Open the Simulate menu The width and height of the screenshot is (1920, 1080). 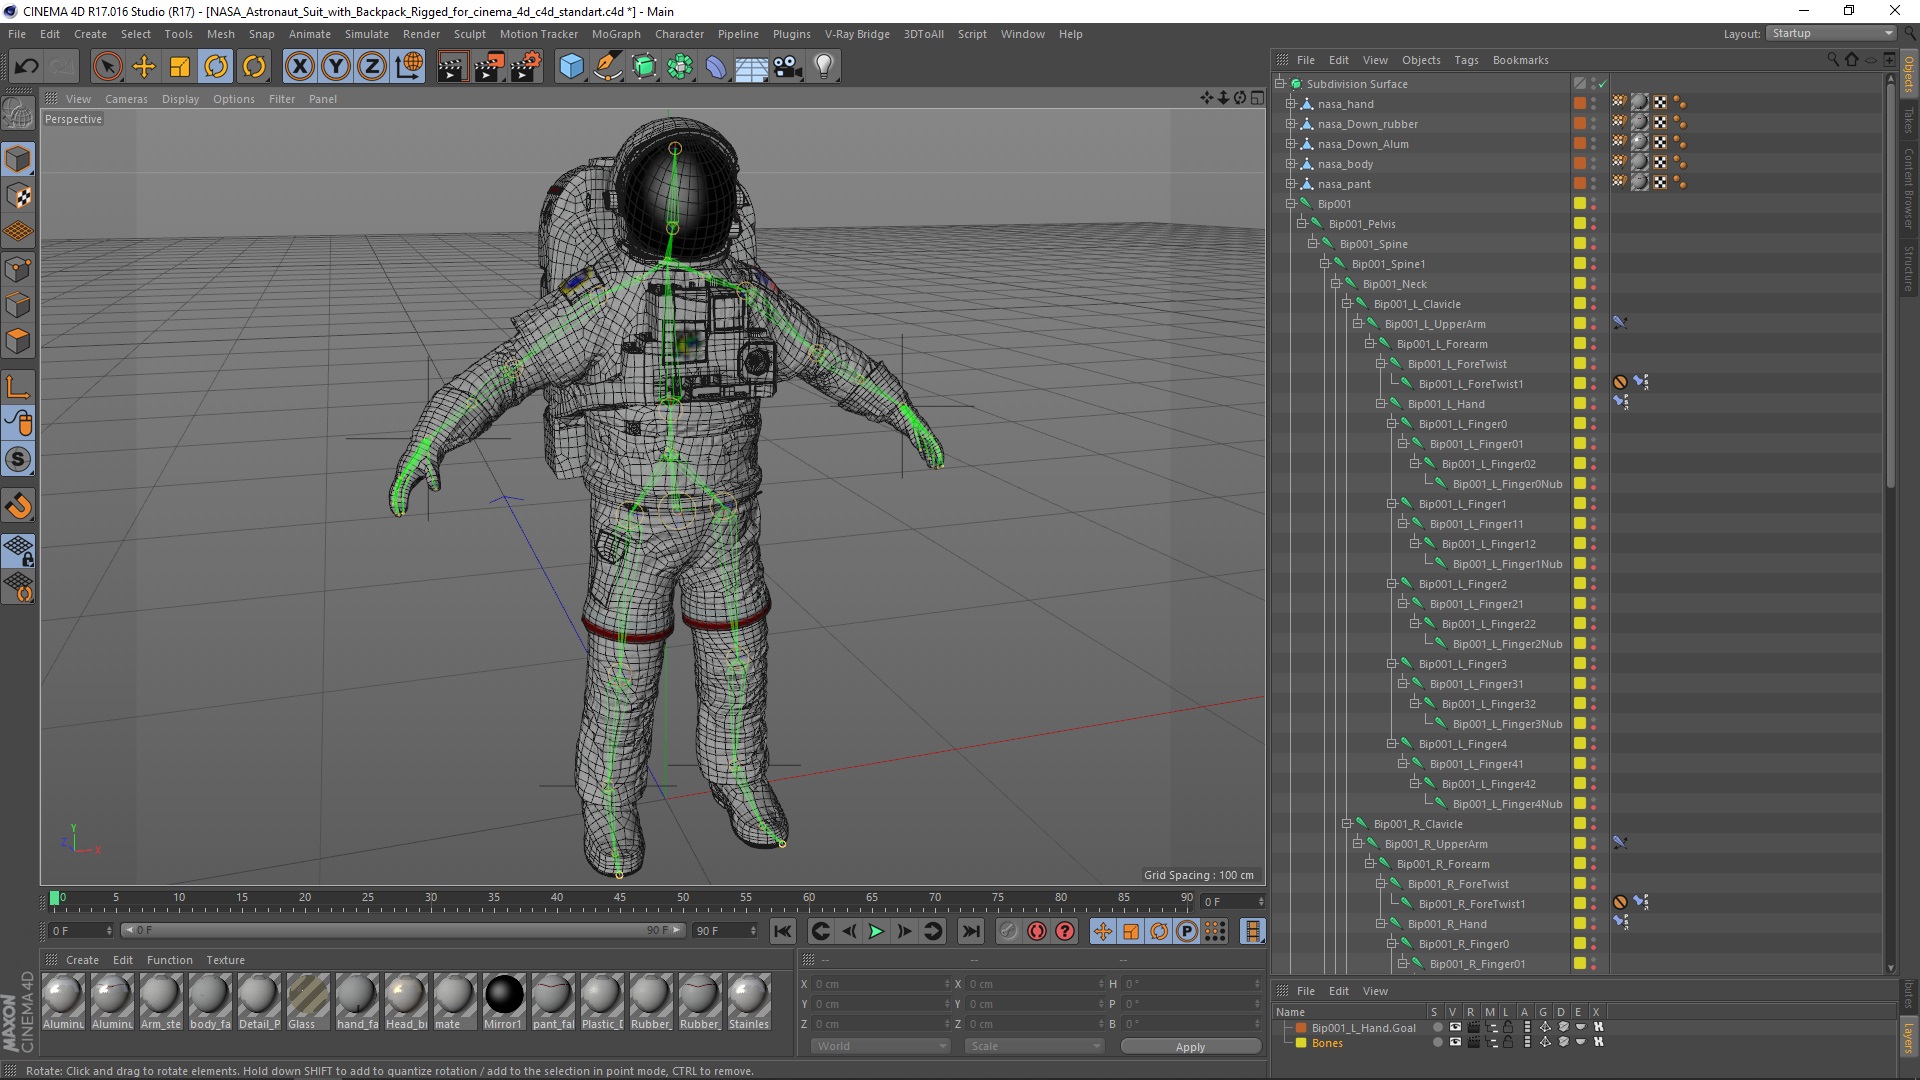[366, 34]
